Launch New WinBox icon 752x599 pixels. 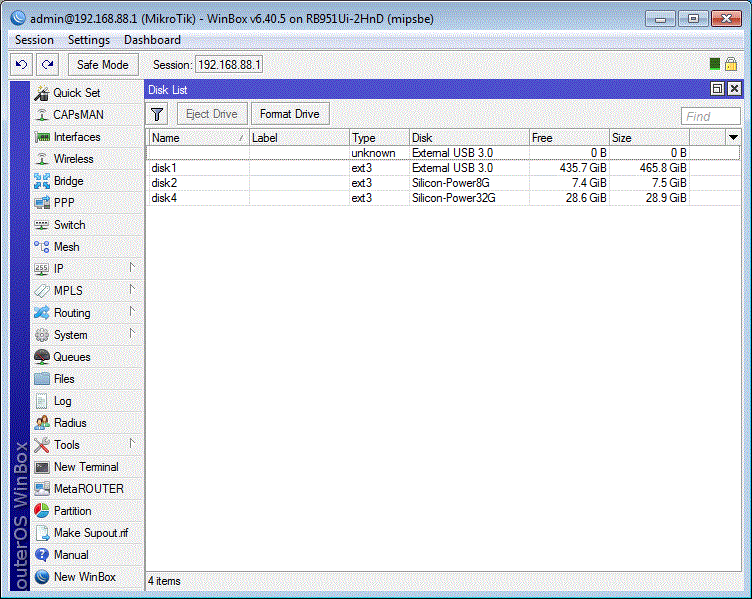pos(42,577)
